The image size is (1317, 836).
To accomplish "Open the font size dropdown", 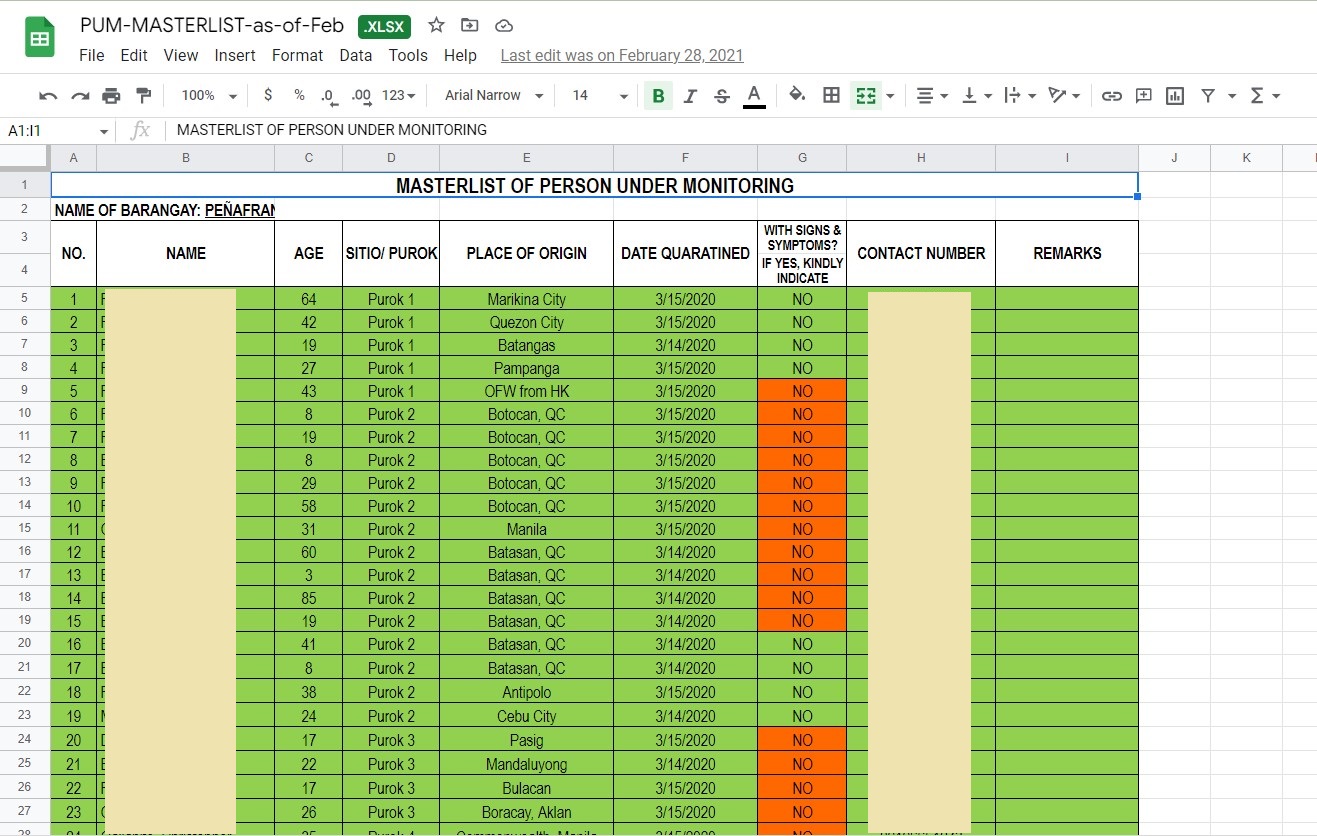I will point(600,96).
